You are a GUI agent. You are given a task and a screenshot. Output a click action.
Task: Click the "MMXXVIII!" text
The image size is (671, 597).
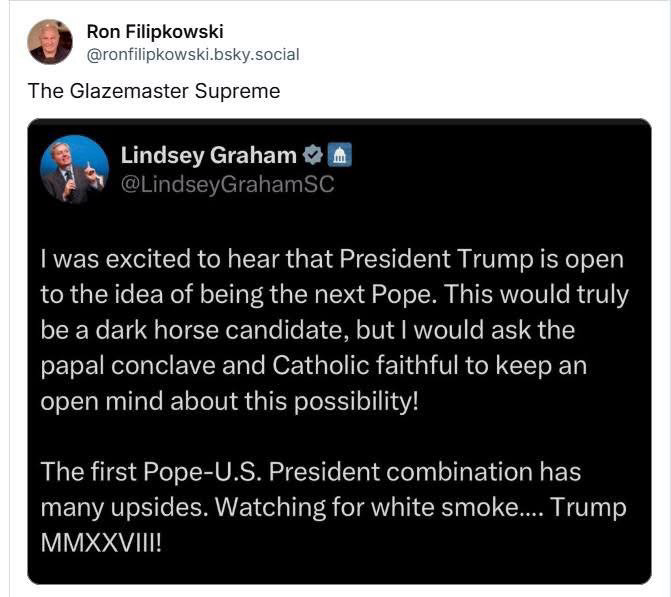(x=101, y=543)
